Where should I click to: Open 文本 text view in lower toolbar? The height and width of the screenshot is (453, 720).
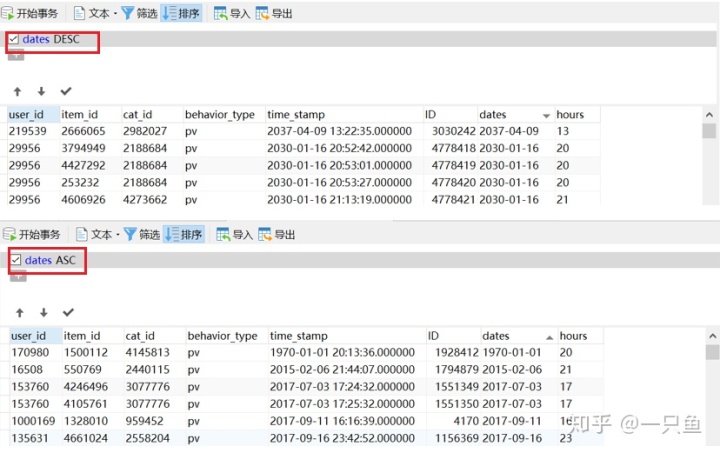tap(94, 235)
